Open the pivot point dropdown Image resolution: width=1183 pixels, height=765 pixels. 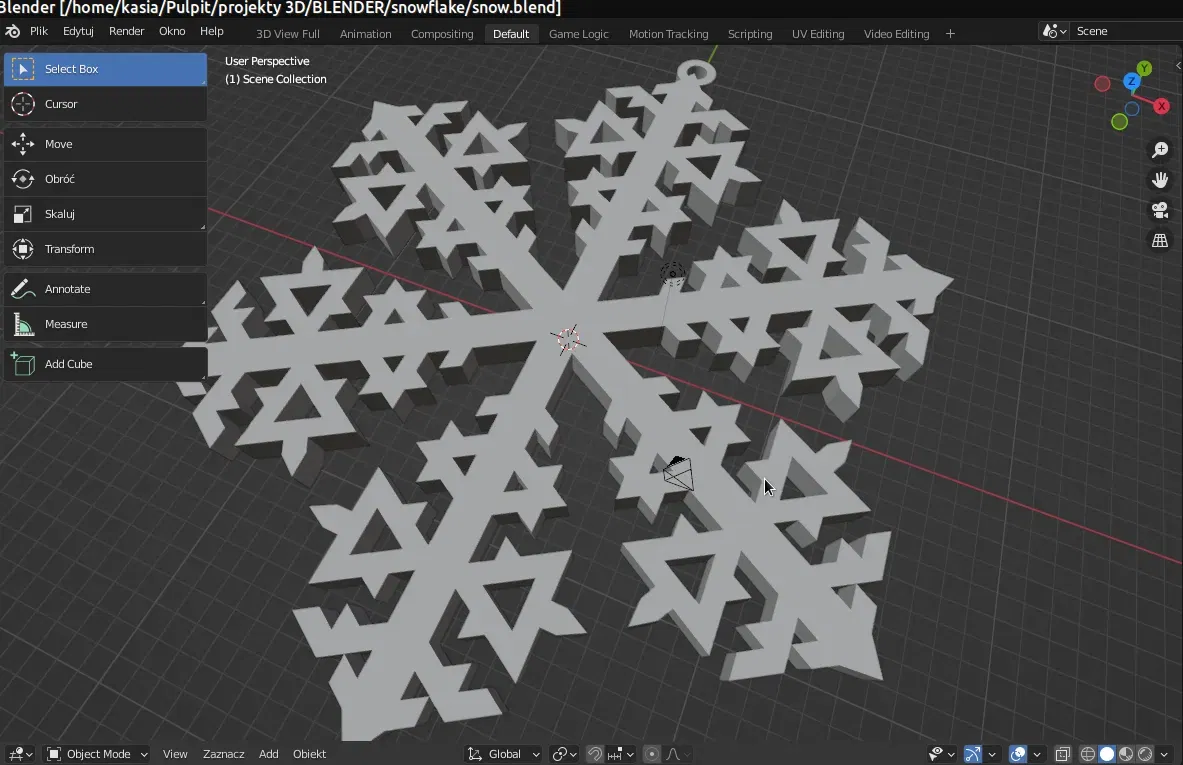click(x=564, y=754)
